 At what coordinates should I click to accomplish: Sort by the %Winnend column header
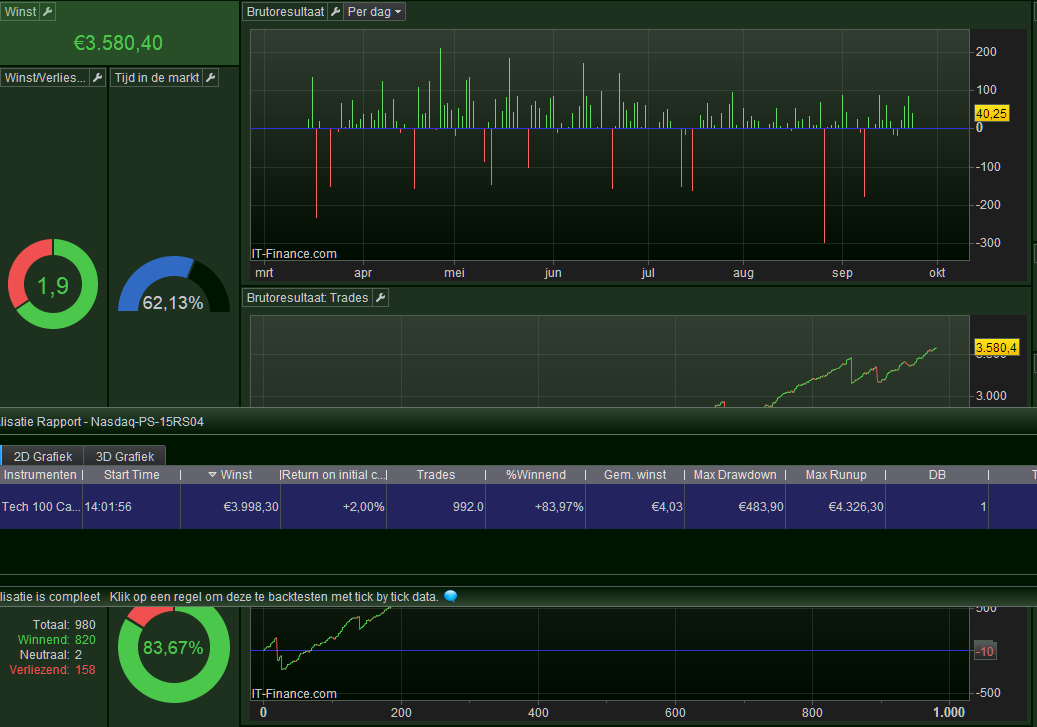point(535,475)
